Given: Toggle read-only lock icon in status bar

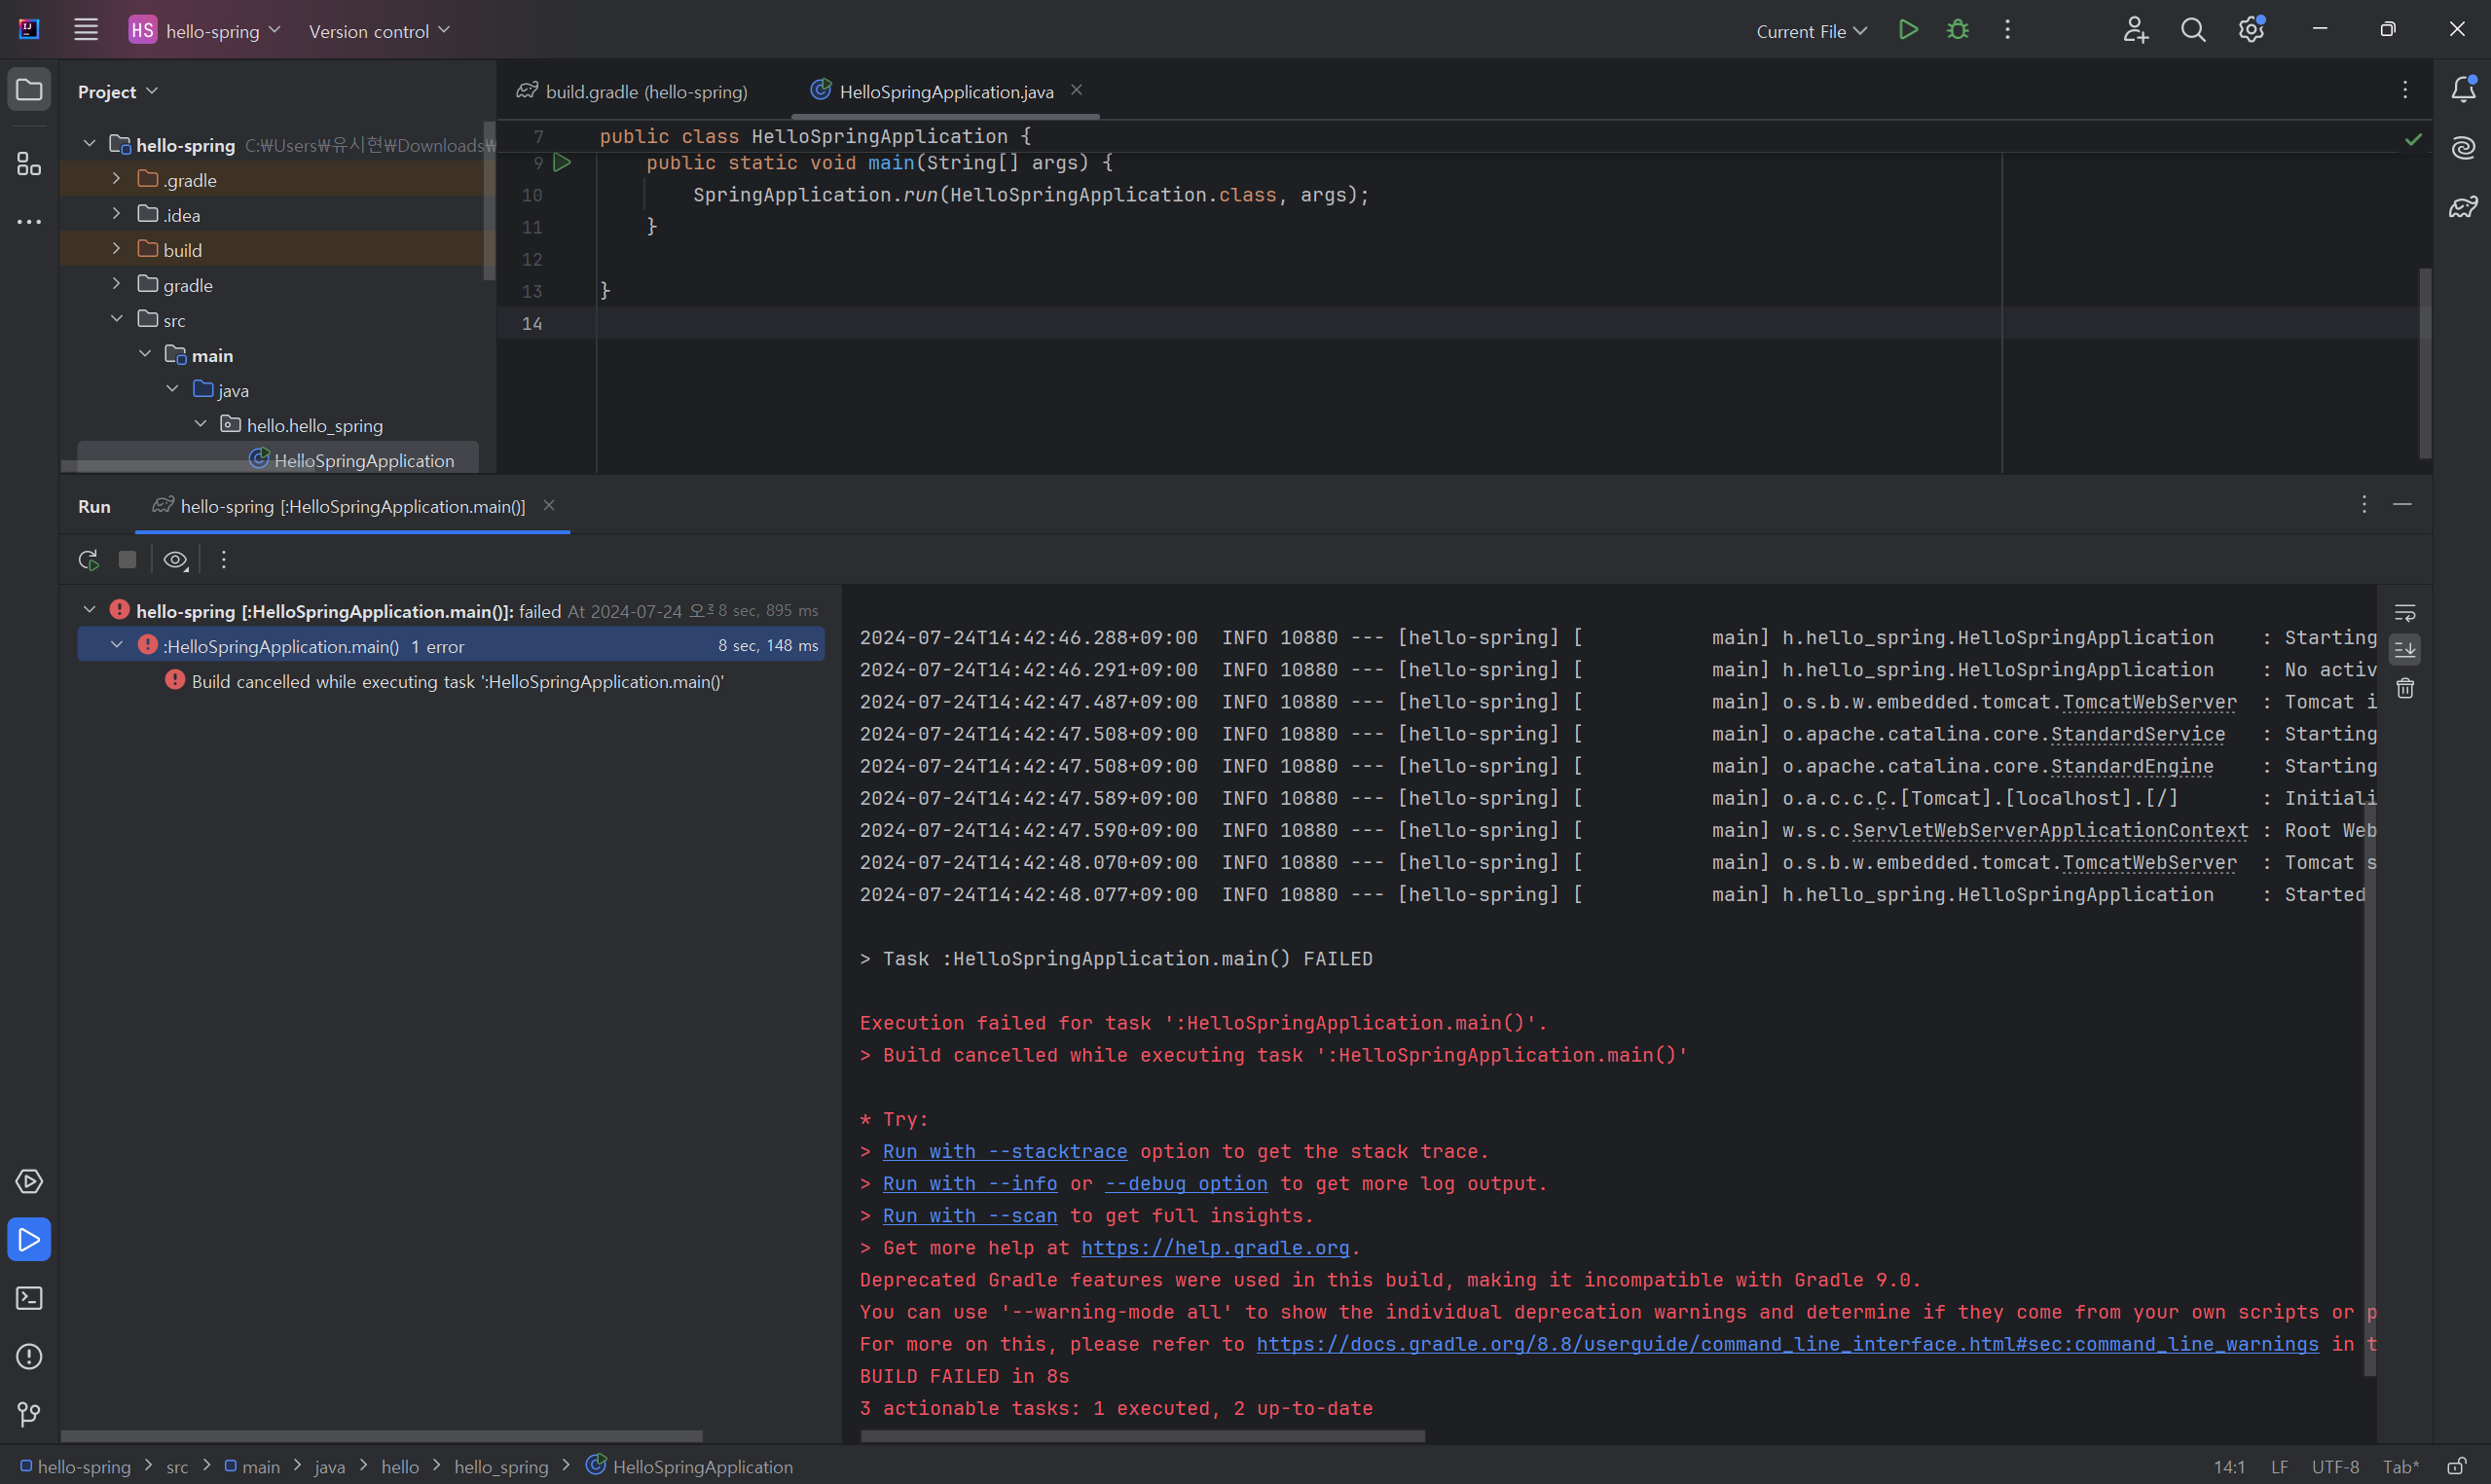Looking at the screenshot, I should (2455, 1466).
